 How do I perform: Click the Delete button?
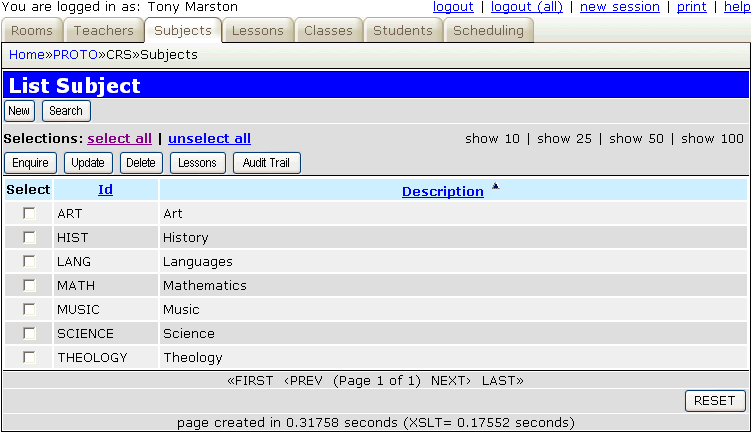click(x=141, y=163)
